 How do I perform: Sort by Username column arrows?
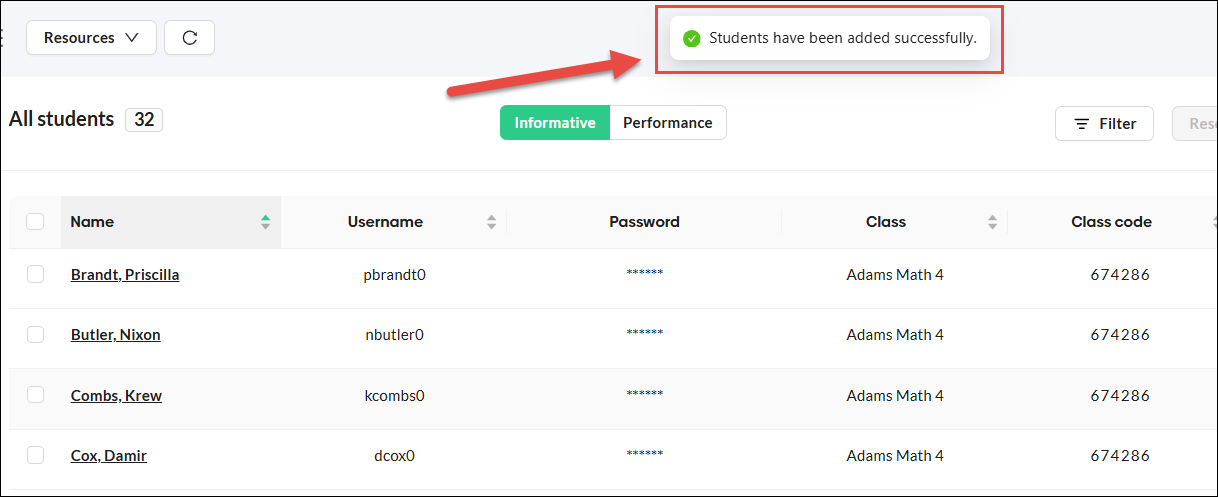pos(491,222)
